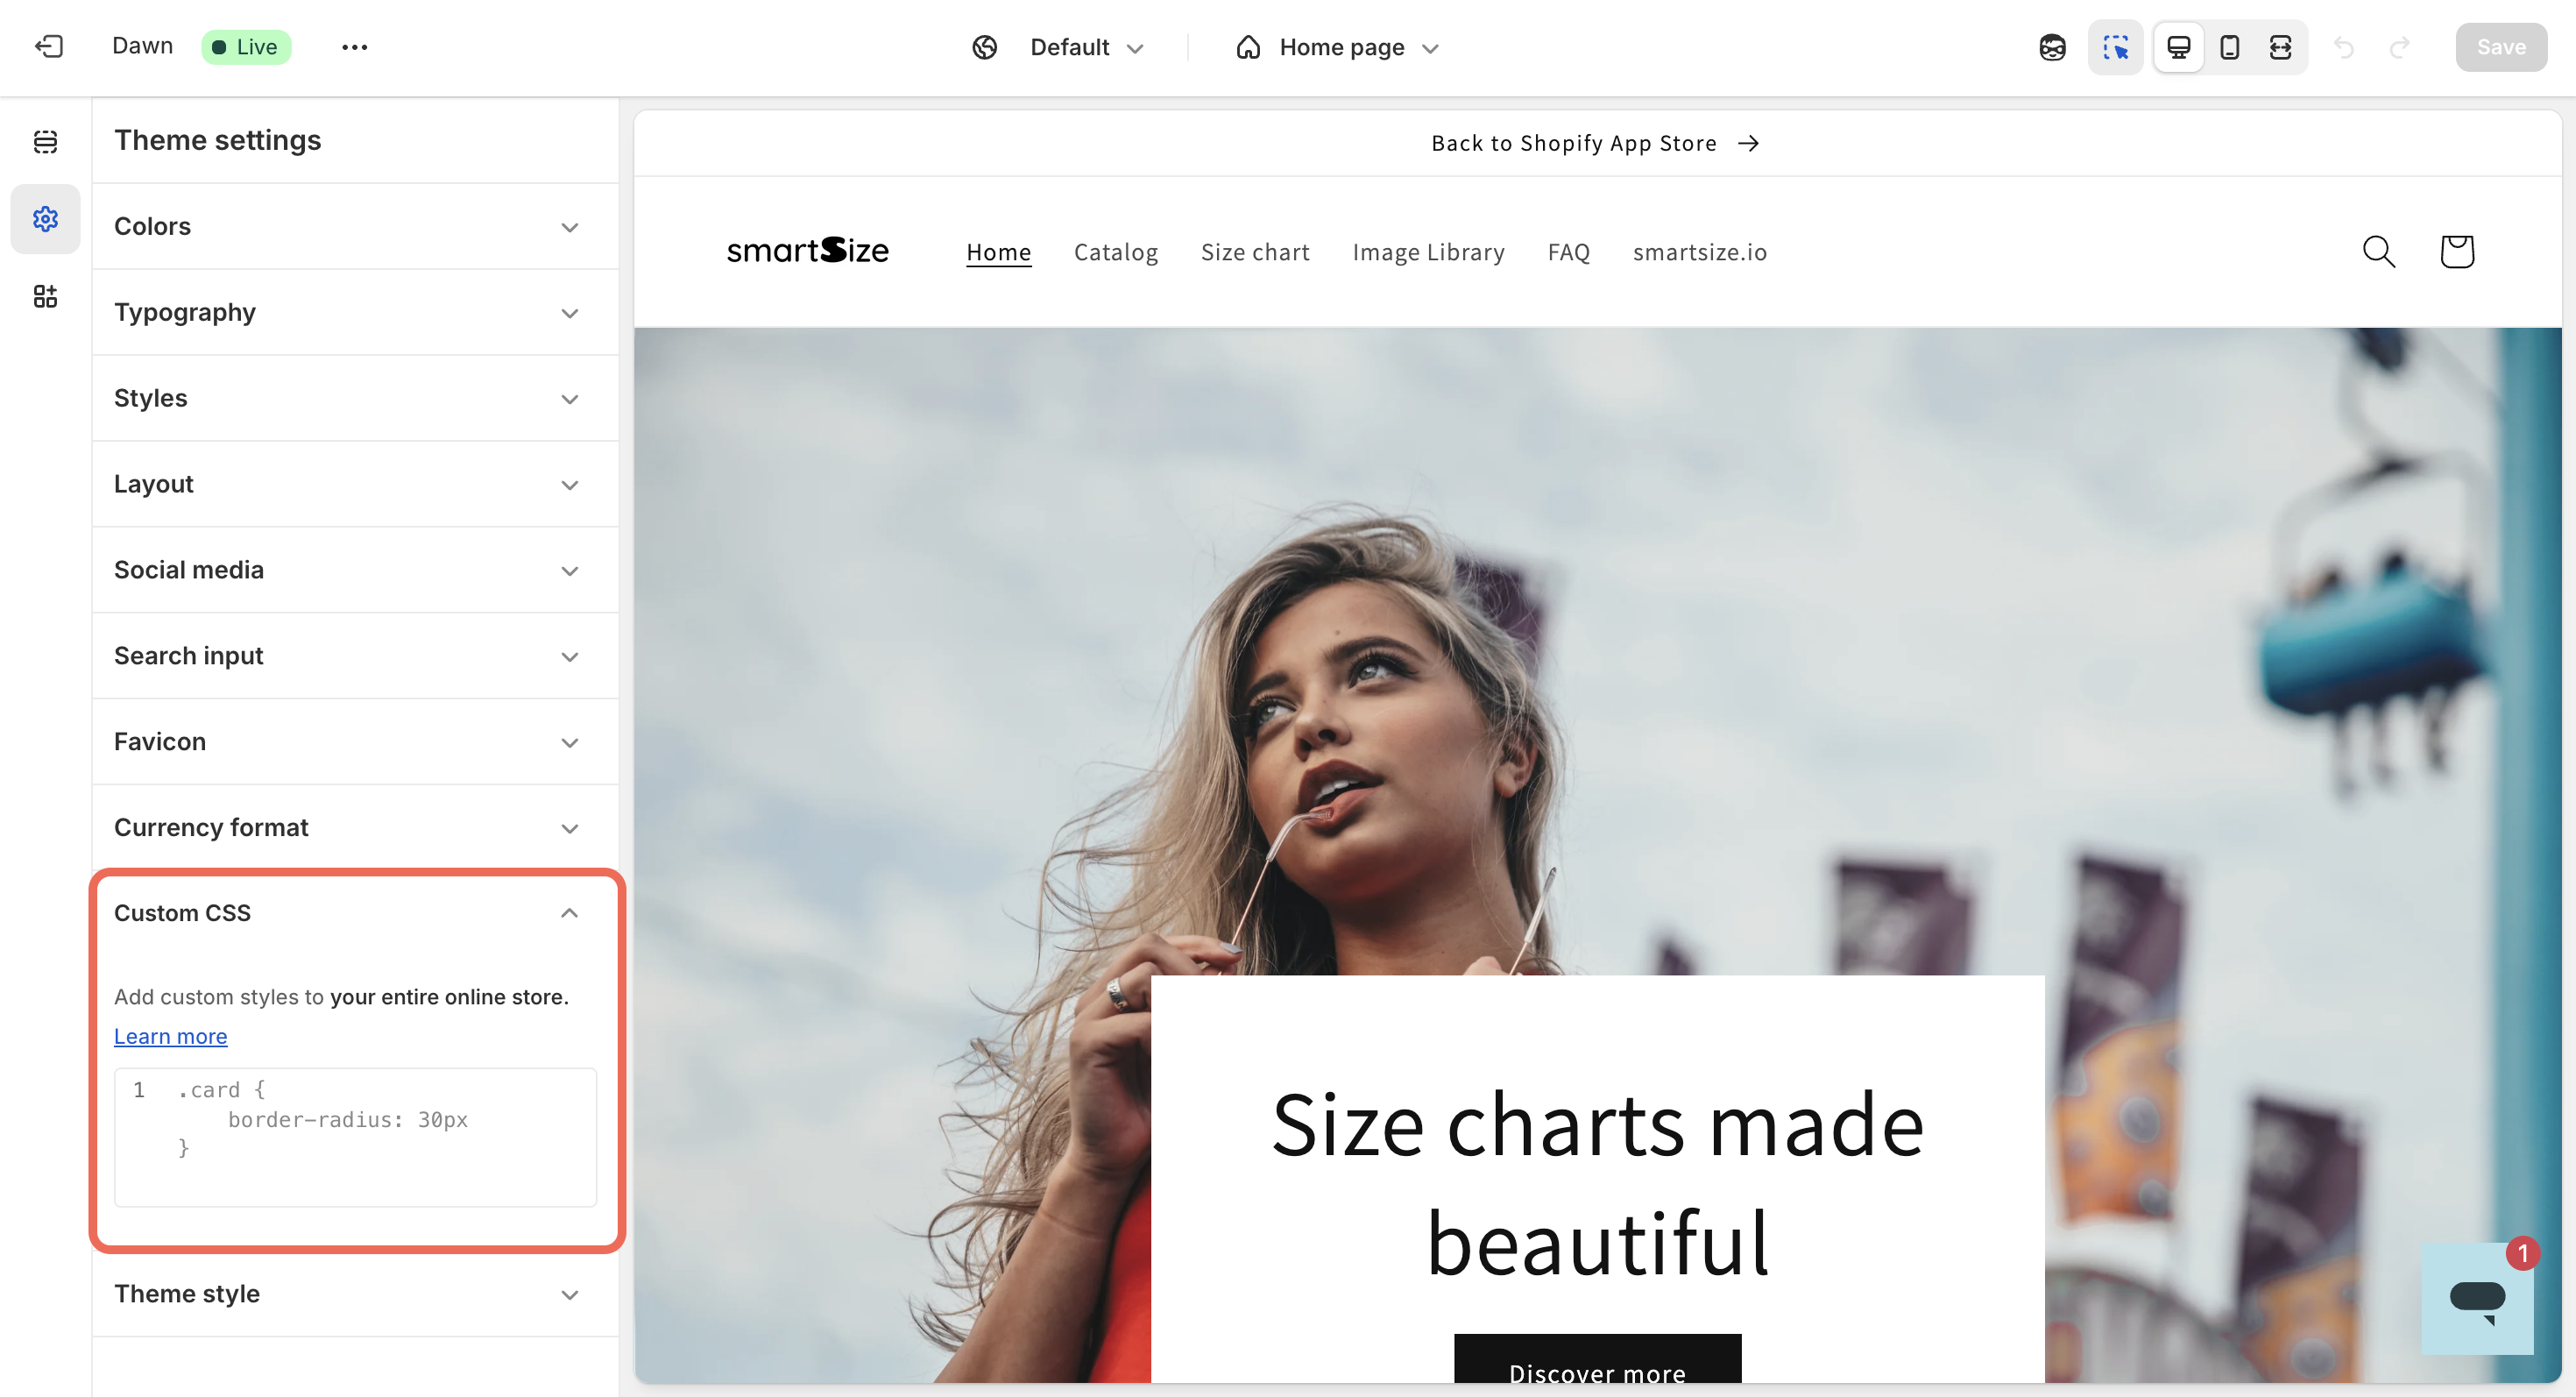Open the Image Library menu link
The image size is (2576, 1397).
(1428, 252)
